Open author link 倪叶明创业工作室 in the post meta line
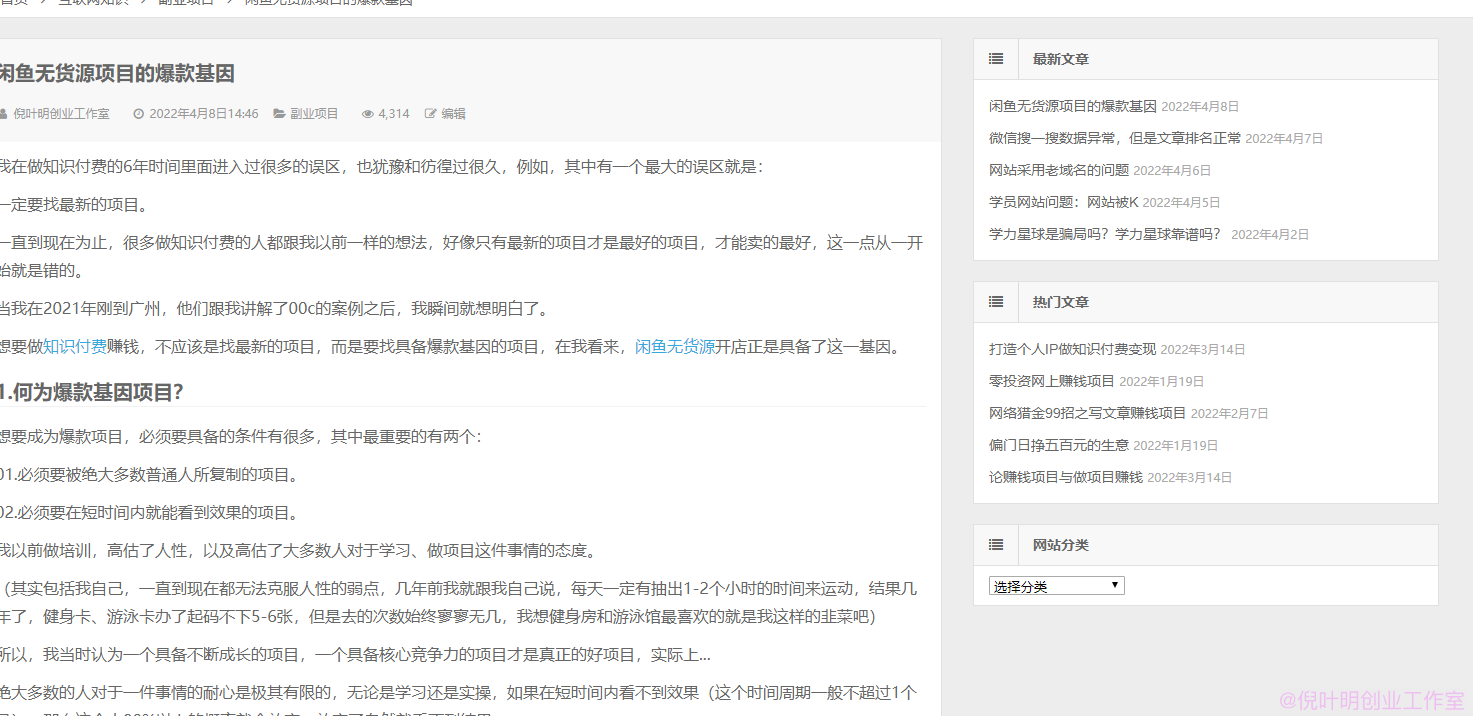Image resolution: width=1473 pixels, height=716 pixels. [61, 114]
